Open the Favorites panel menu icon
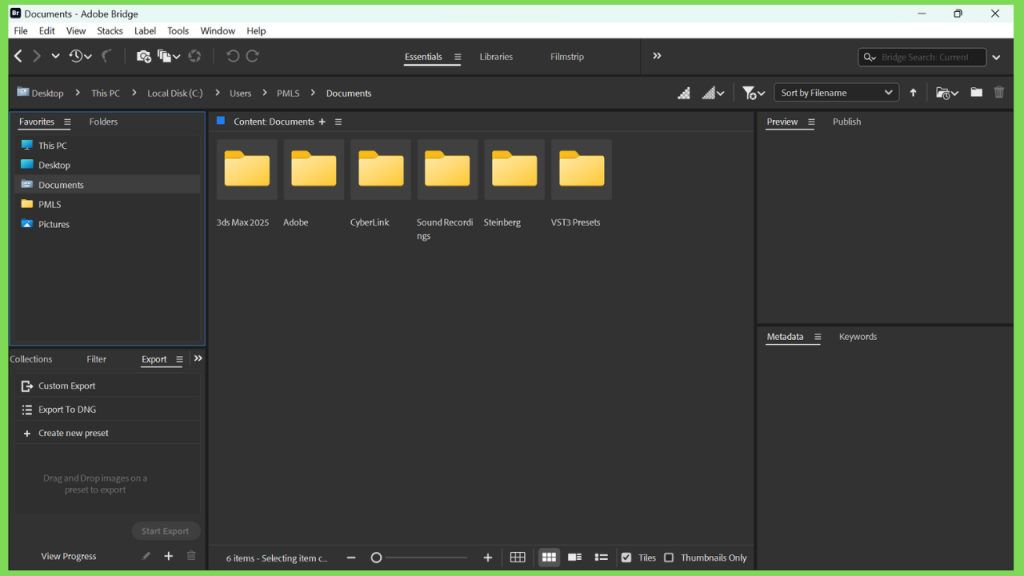Viewport: 1024px width, 576px height. point(67,121)
